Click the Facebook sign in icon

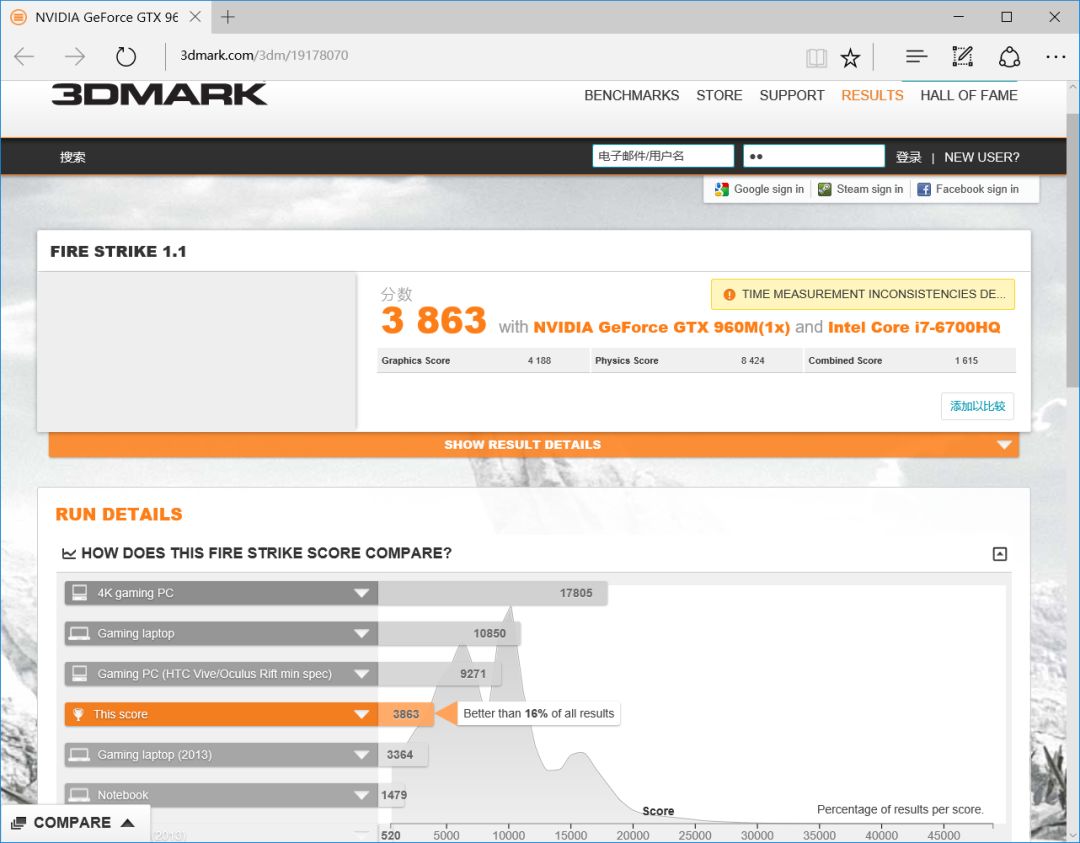(x=924, y=189)
